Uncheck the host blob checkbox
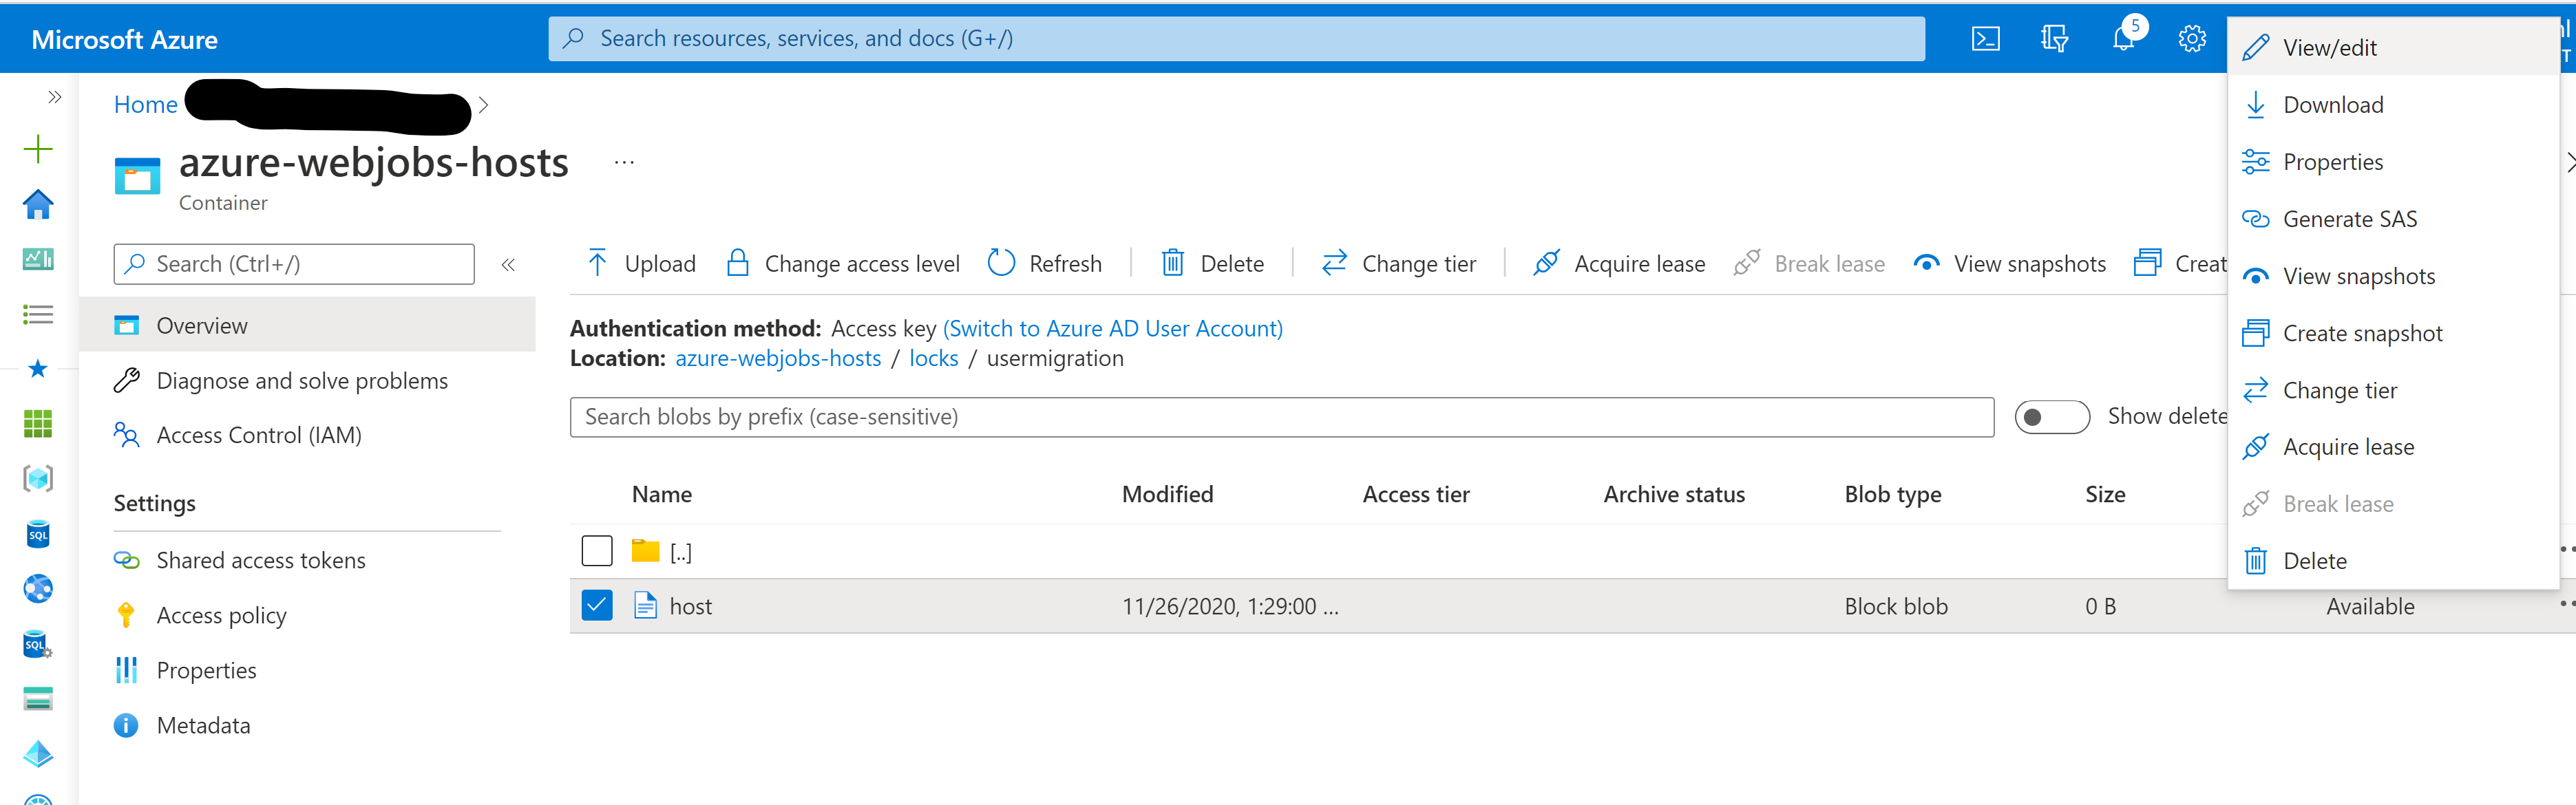This screenshot has height=805, width=2576. (x=597, y=605)
